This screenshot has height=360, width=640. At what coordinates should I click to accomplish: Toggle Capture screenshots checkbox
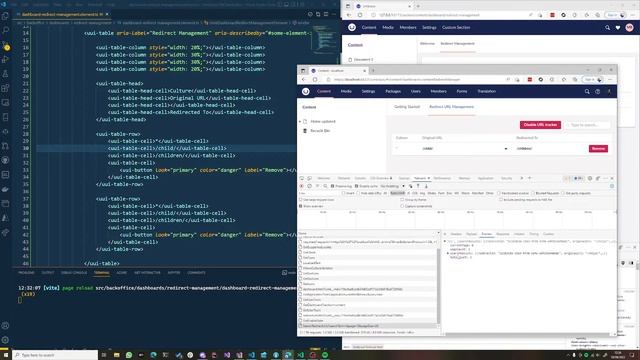402,206
